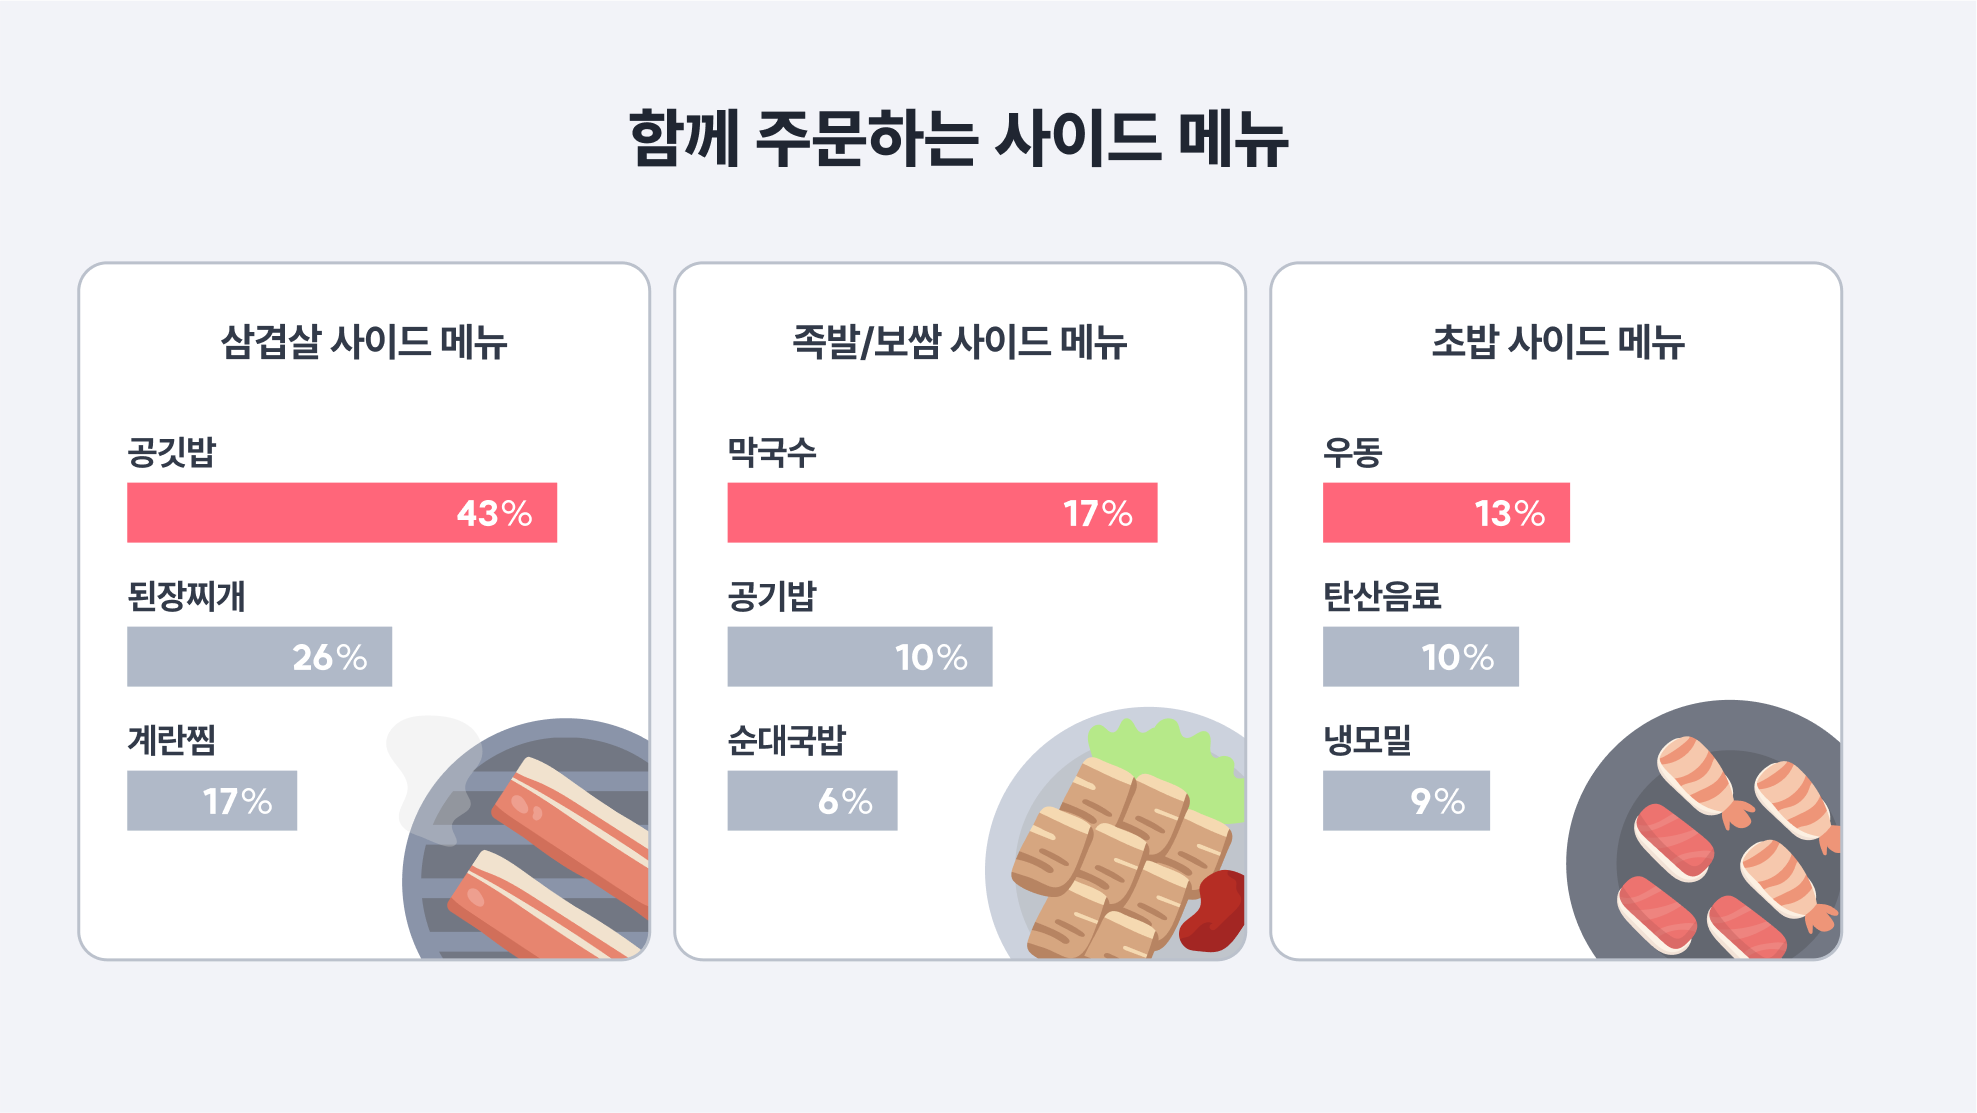Click the jokbal plate illustration
The width and height of the screenshot is (1977, 1113).
[1116, 834]
